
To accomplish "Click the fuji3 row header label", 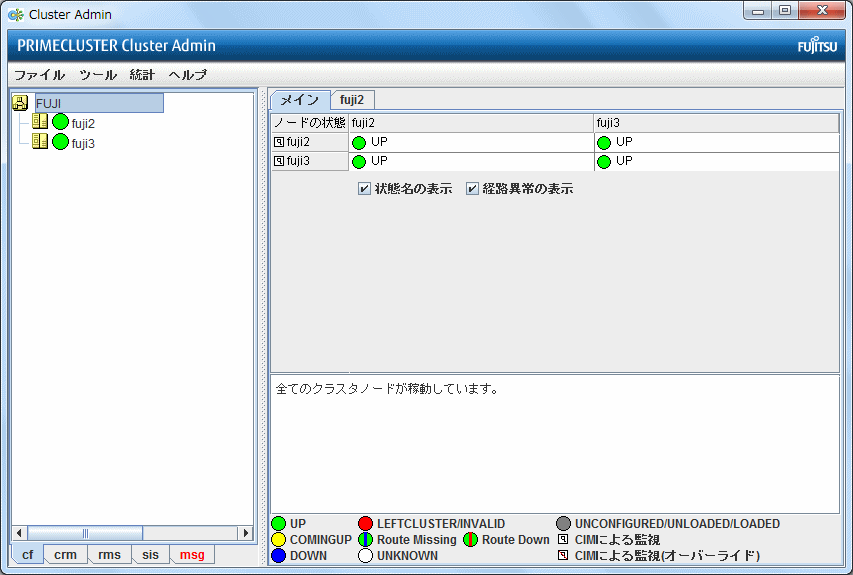I will click(298, 161).
